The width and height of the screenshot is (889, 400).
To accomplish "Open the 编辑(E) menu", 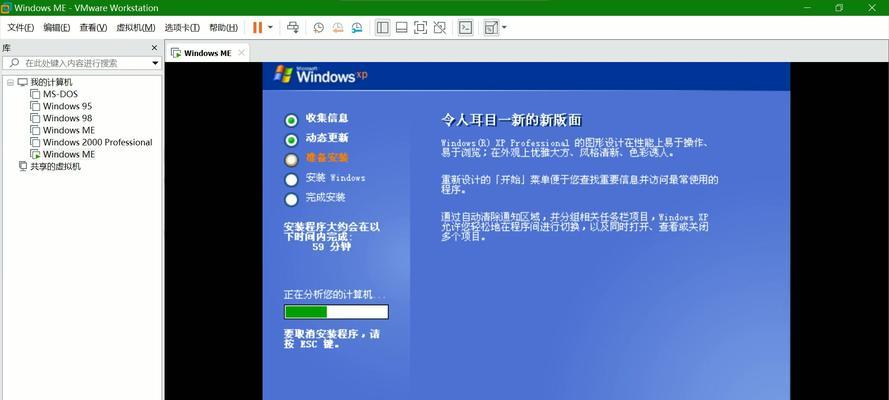I will (57, 27).
